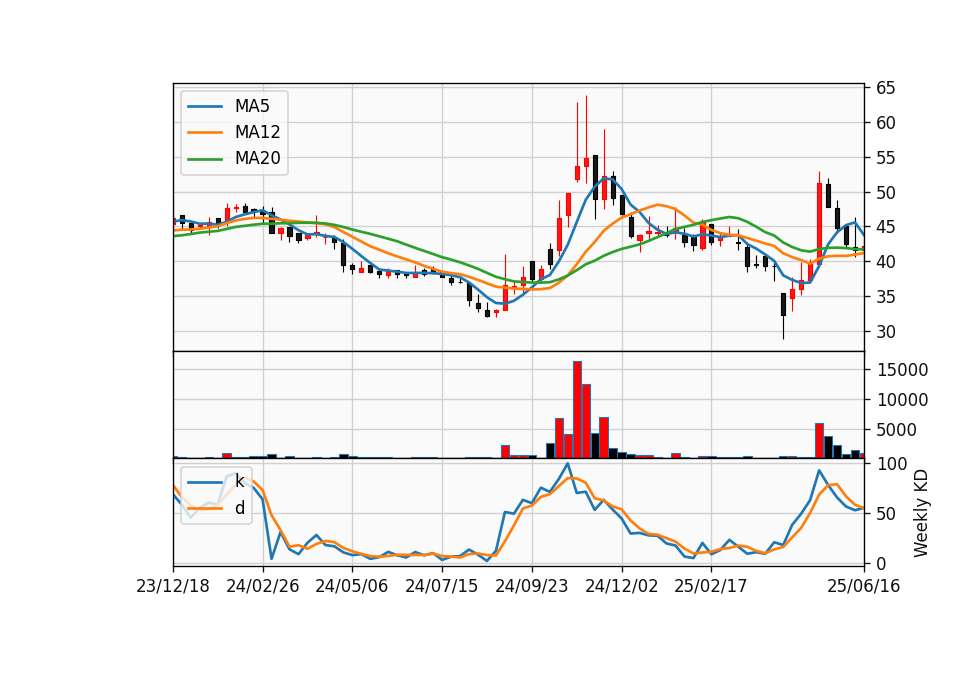Click the 25/02/17 date tick label

(711, 586)
